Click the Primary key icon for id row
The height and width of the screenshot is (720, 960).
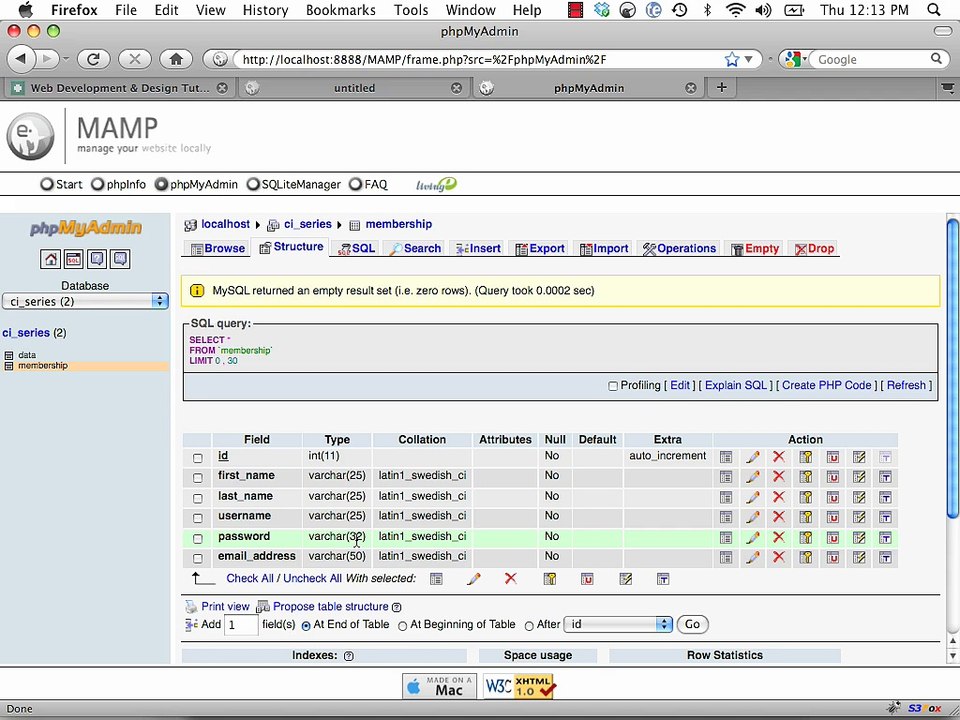tap(806, 457)
